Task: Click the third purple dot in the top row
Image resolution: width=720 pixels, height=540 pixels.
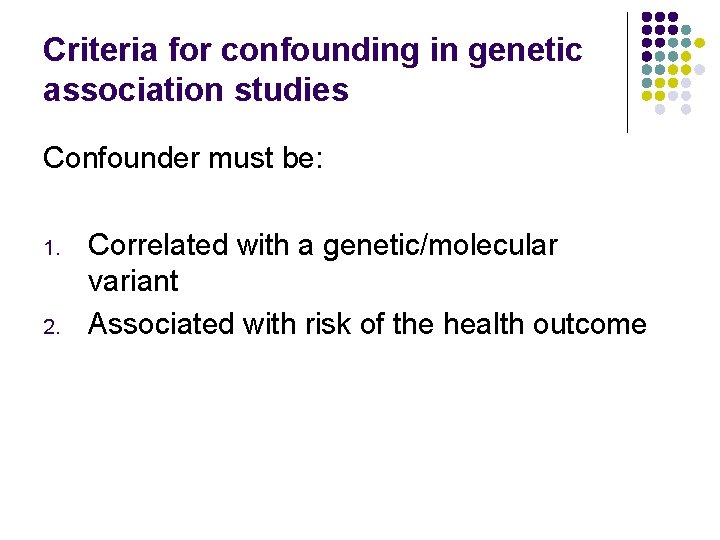Action: point(673,17)
